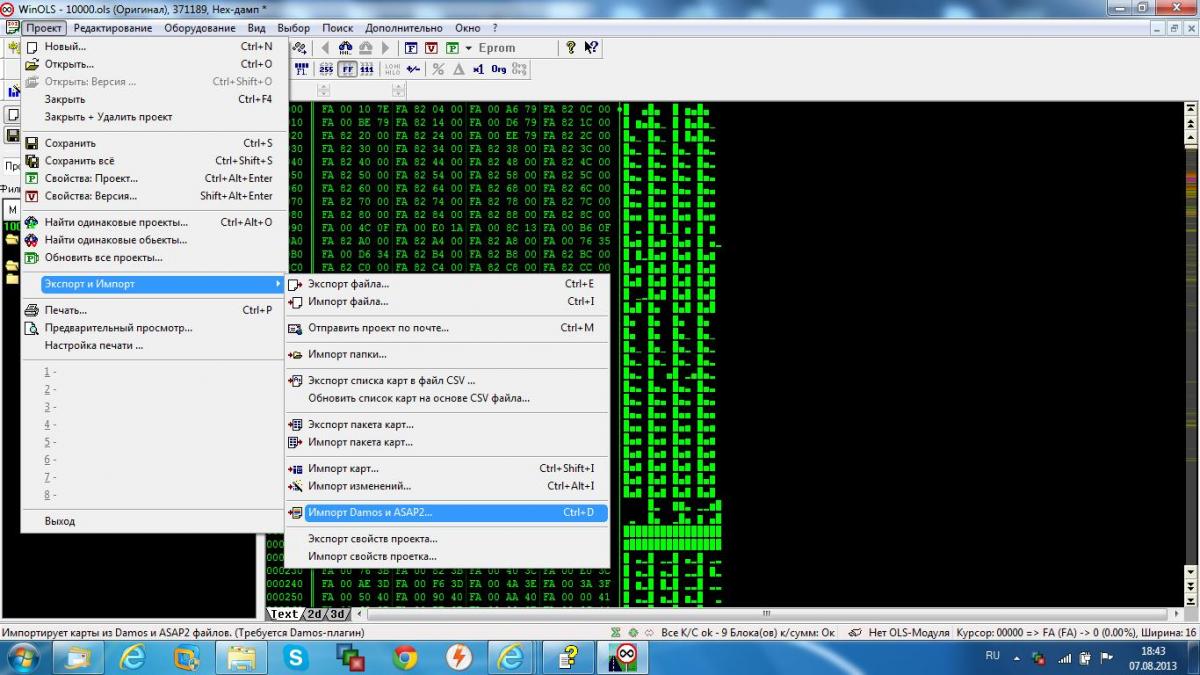Image resolution: width=1200 pixels, height=675 pixels.
Task: Toggle the 111 binary display mode
Action: coord(367,69)
